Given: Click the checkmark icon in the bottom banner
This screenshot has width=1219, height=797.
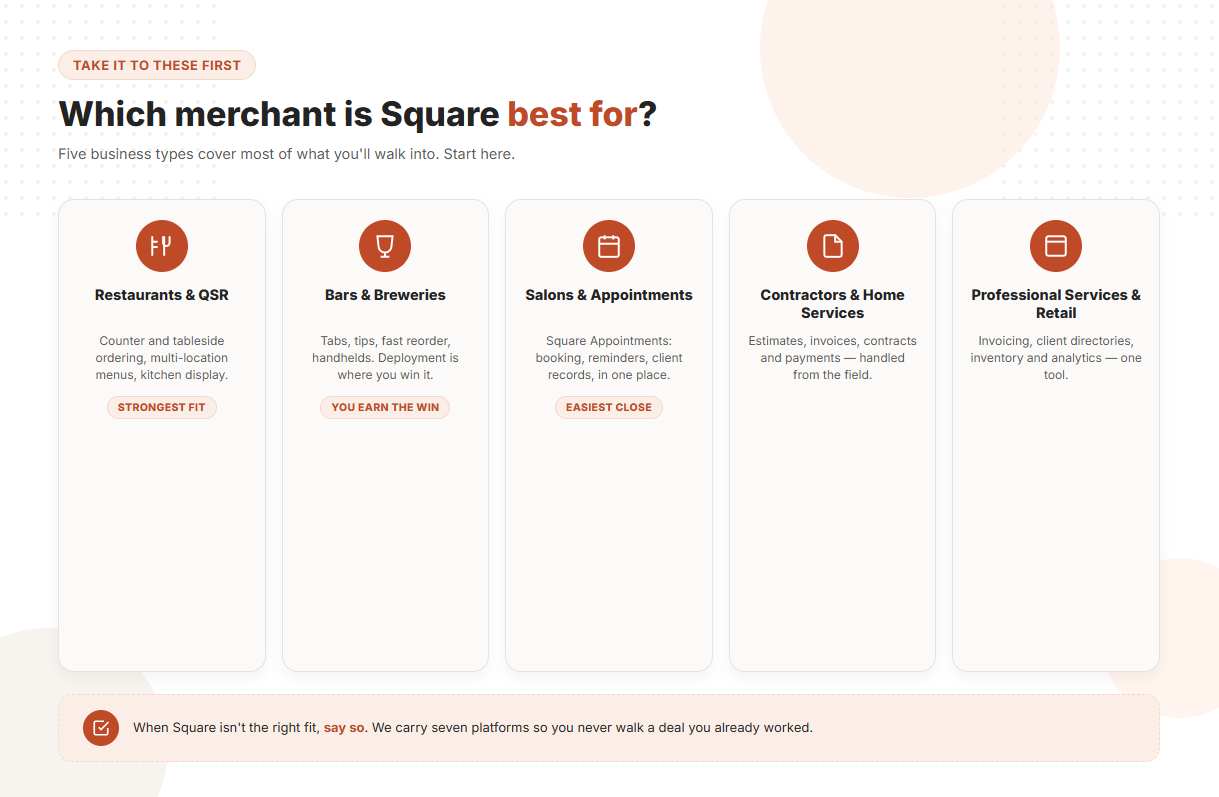Looking at the screenshot, I should pyautogui.click(x=101, y=728).
